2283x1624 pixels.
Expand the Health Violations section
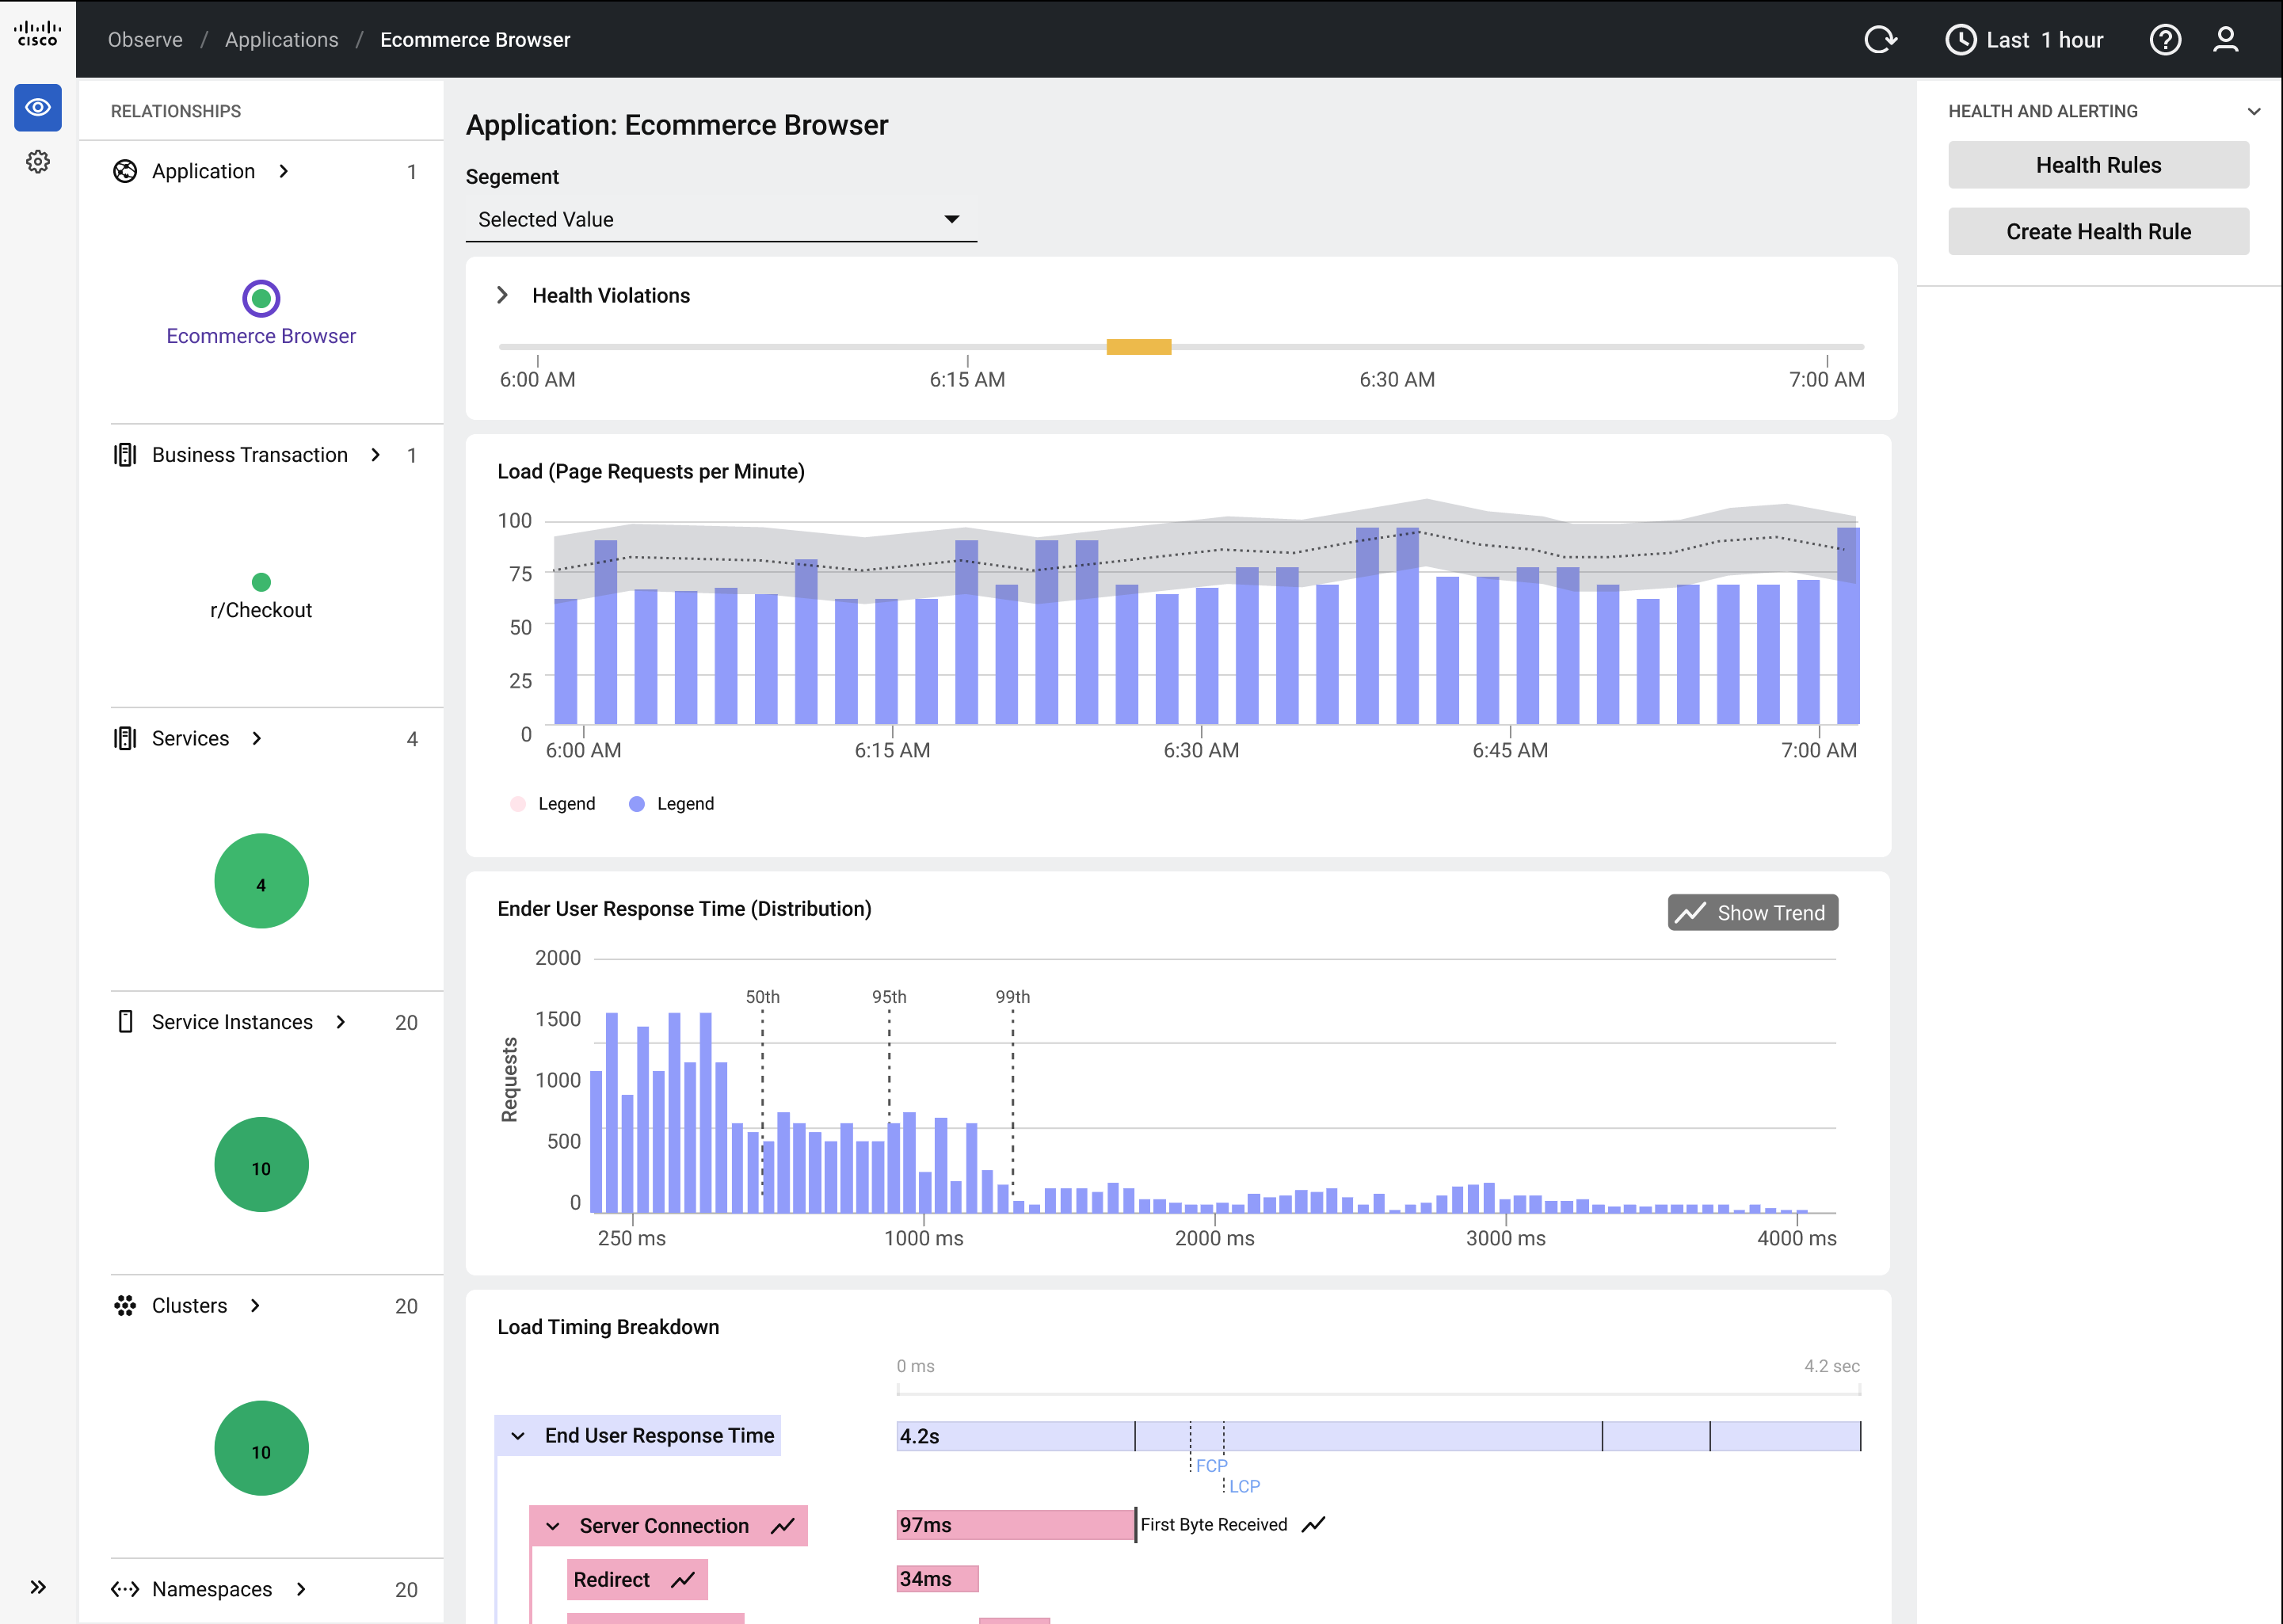point(503,295)
